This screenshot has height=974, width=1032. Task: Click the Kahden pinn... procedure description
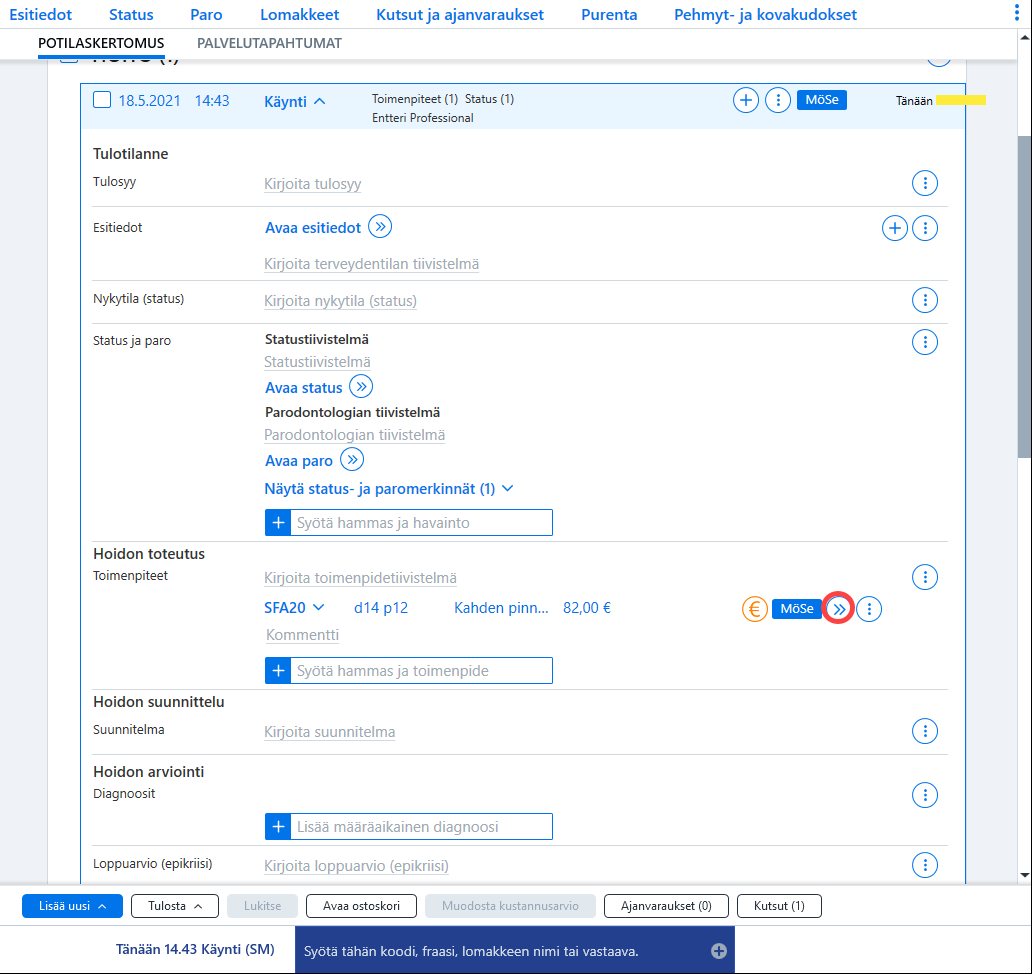coord(501,607)
